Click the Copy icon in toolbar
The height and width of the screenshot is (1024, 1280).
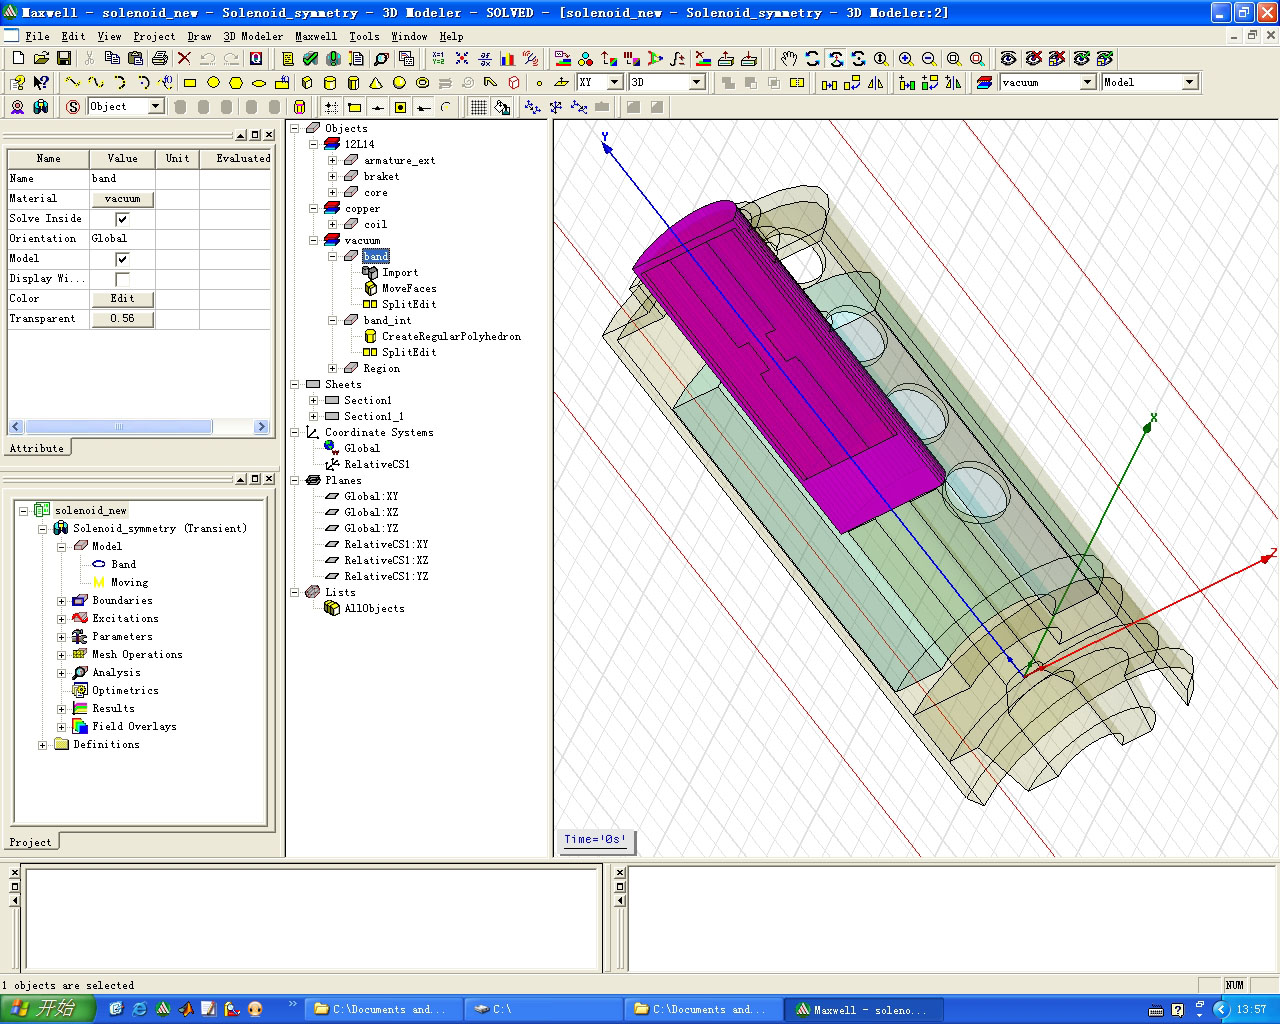click(x=112, y=59)
